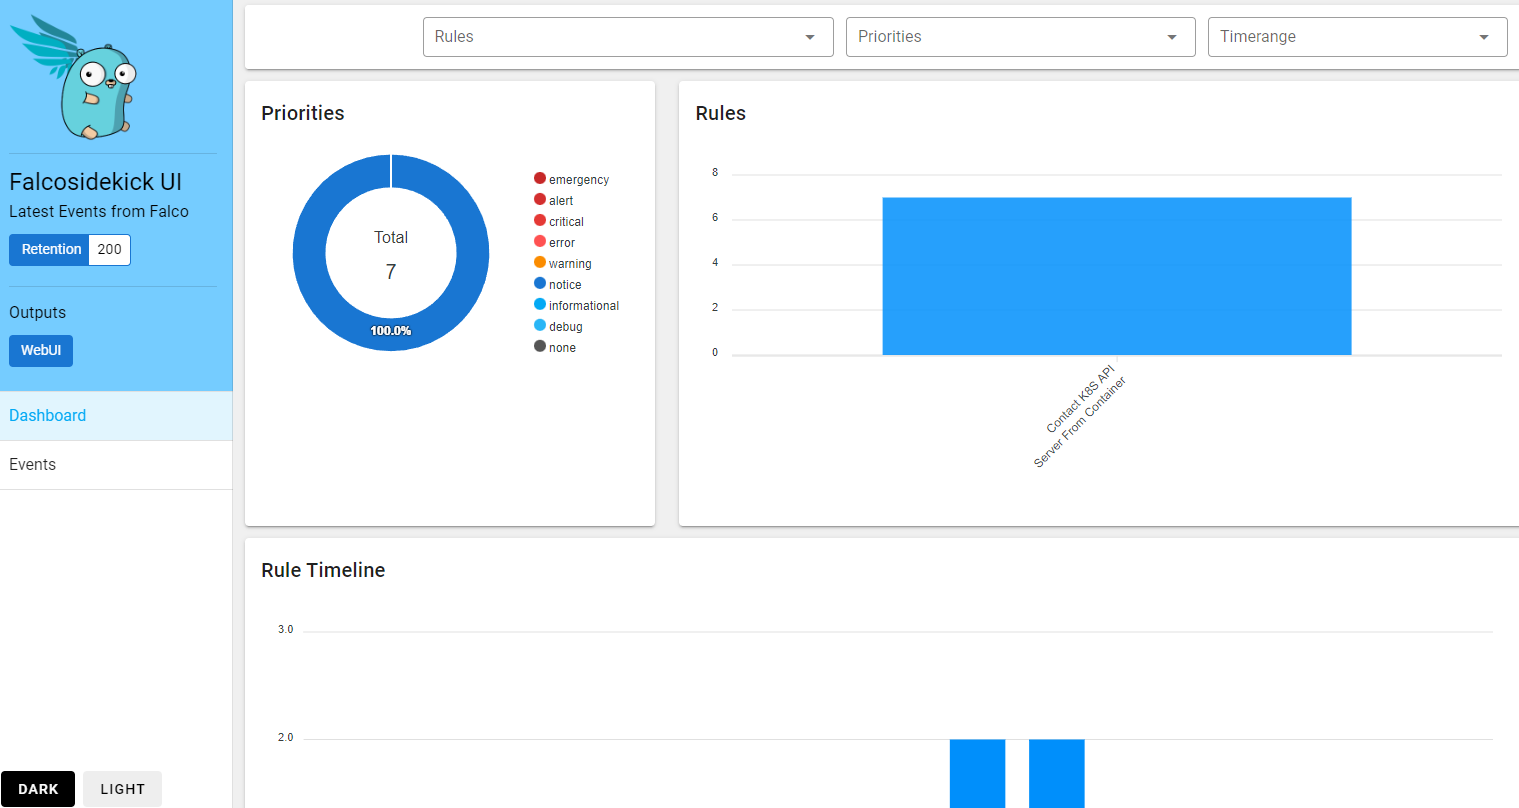Toggle error legend color dot
Screen dimensions: 1519x808
pos(540,242)
